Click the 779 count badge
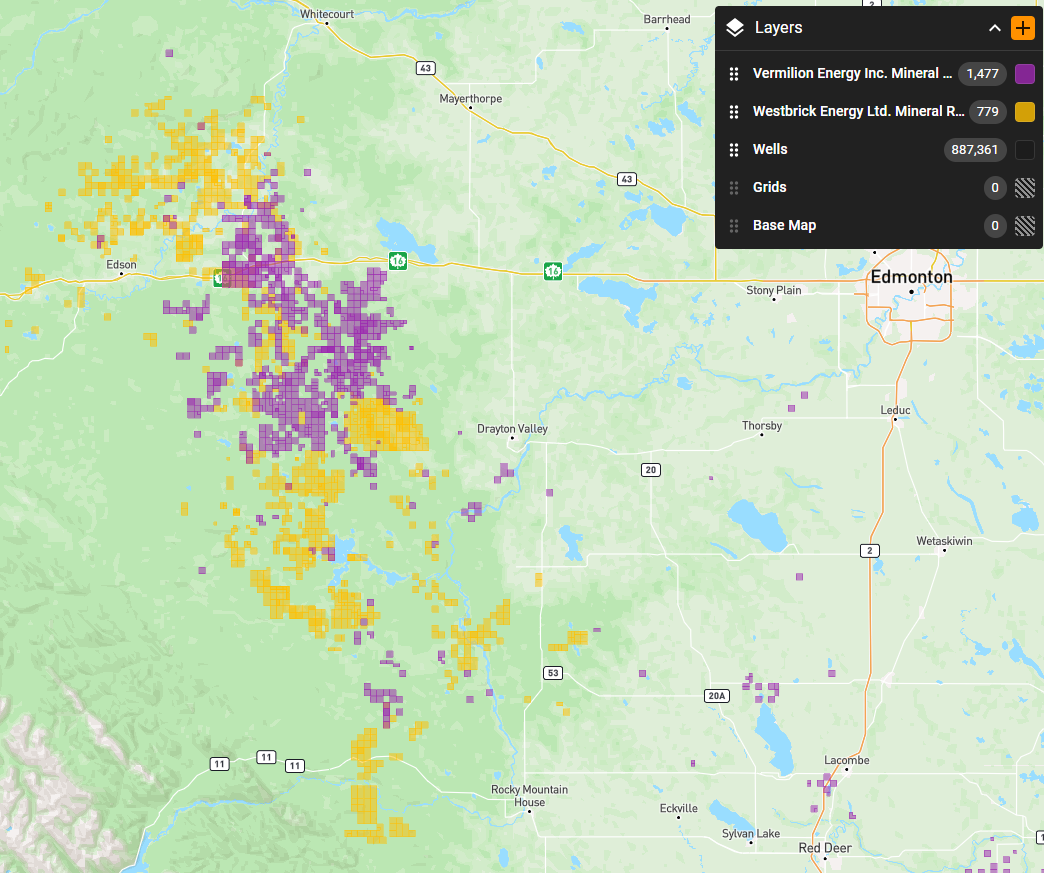Screen dimensions: 1044x873 [987, 112]
